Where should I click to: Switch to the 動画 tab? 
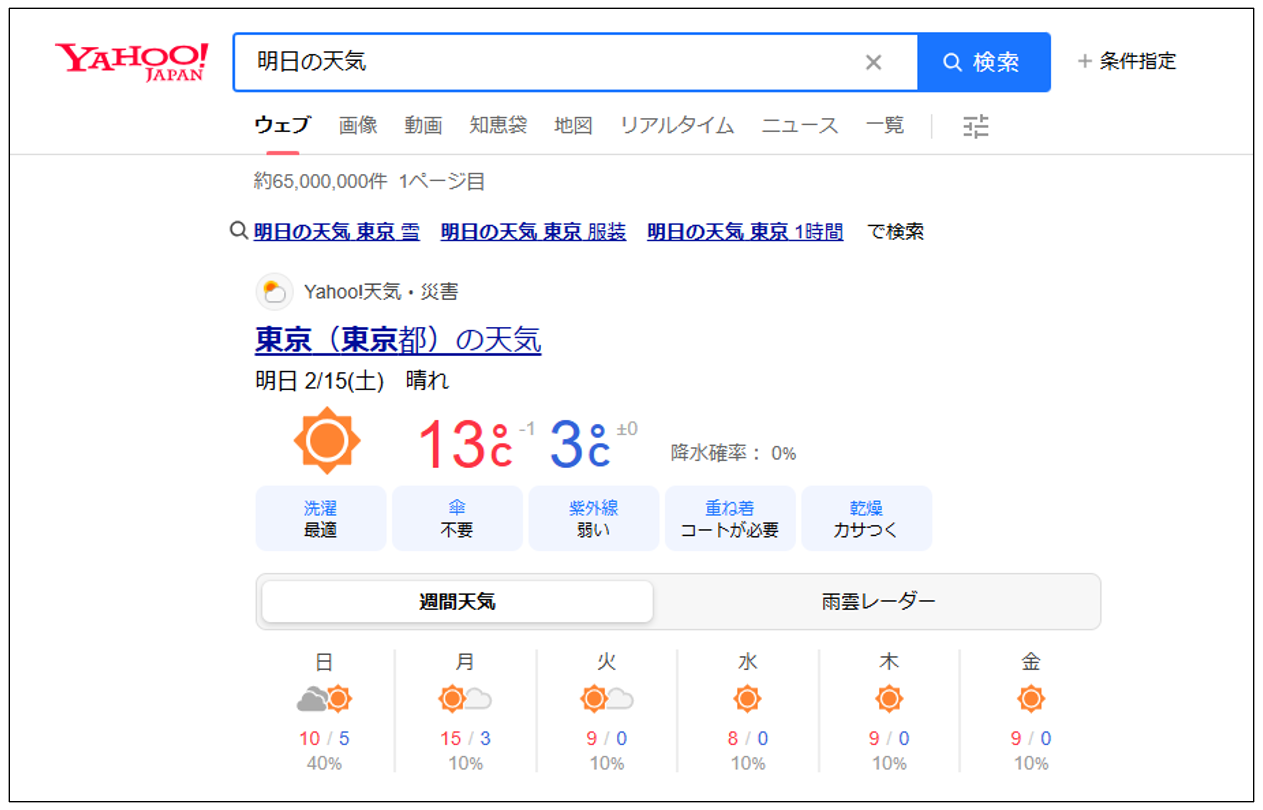point(424,125)
